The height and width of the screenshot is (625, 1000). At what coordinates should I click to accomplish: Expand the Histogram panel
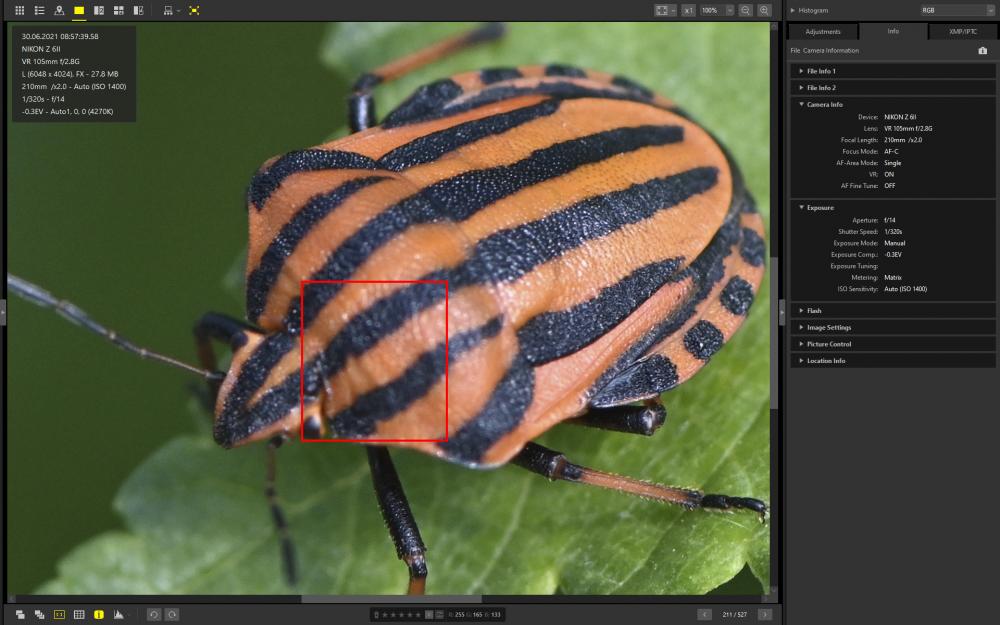tap(793, 10)
